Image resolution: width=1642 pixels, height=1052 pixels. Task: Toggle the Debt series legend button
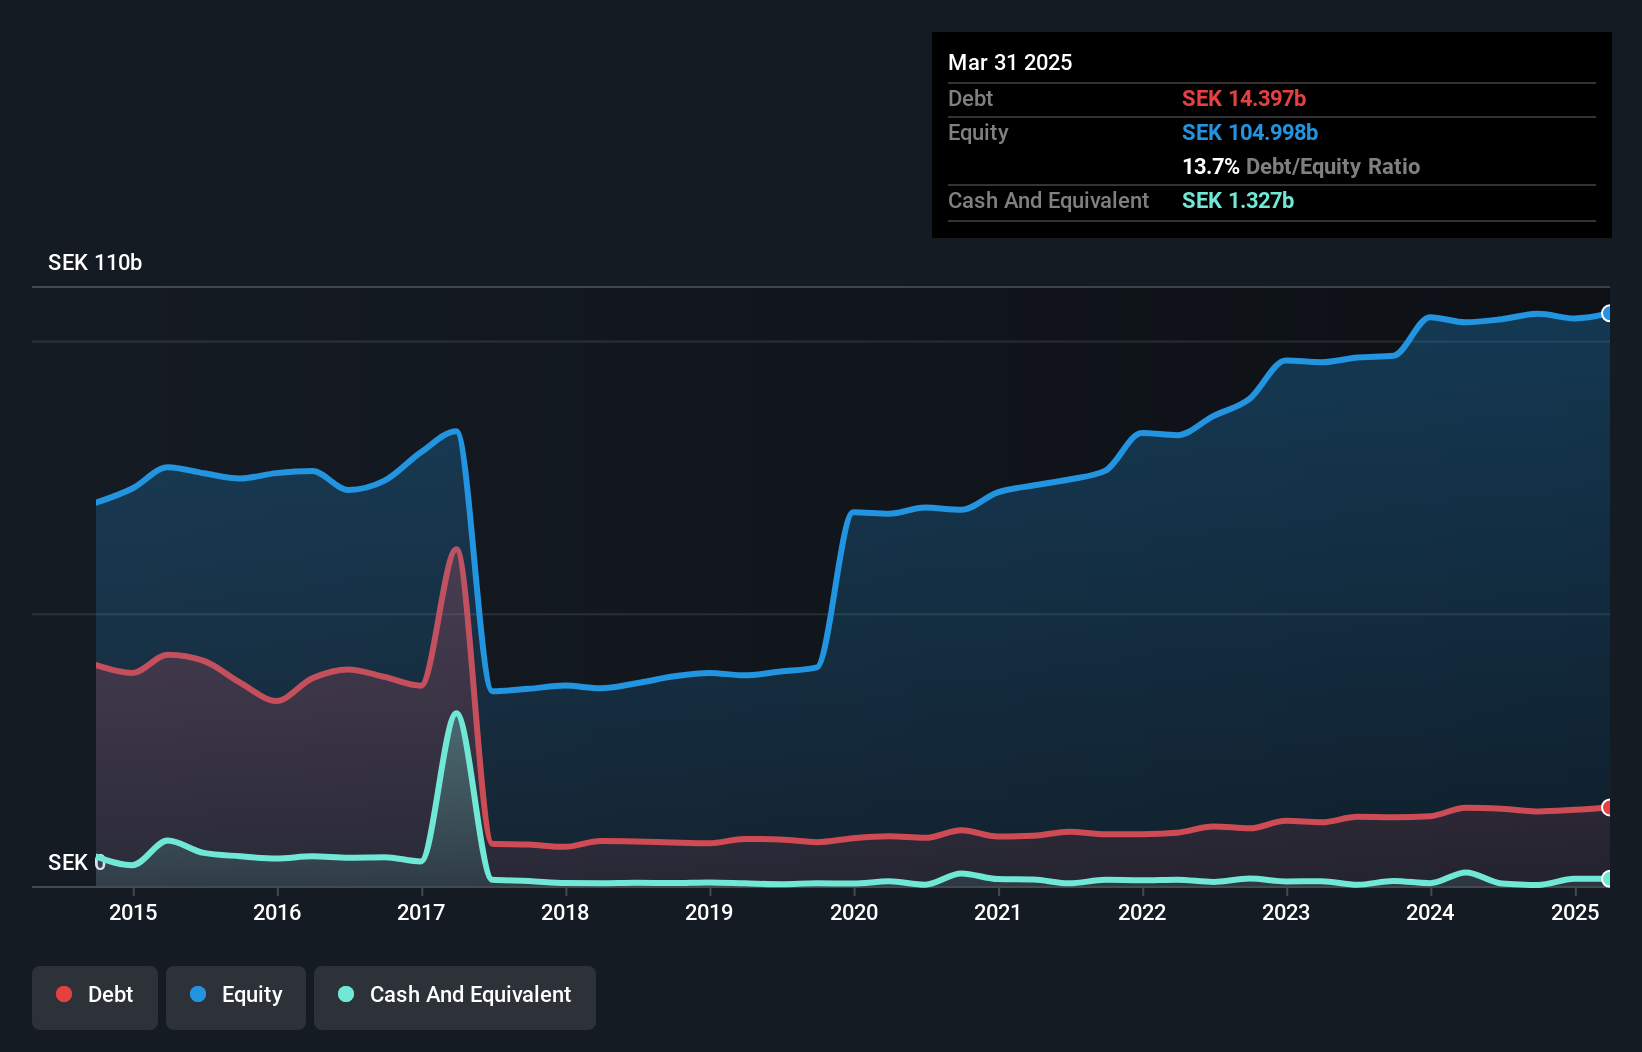point(95,997)
